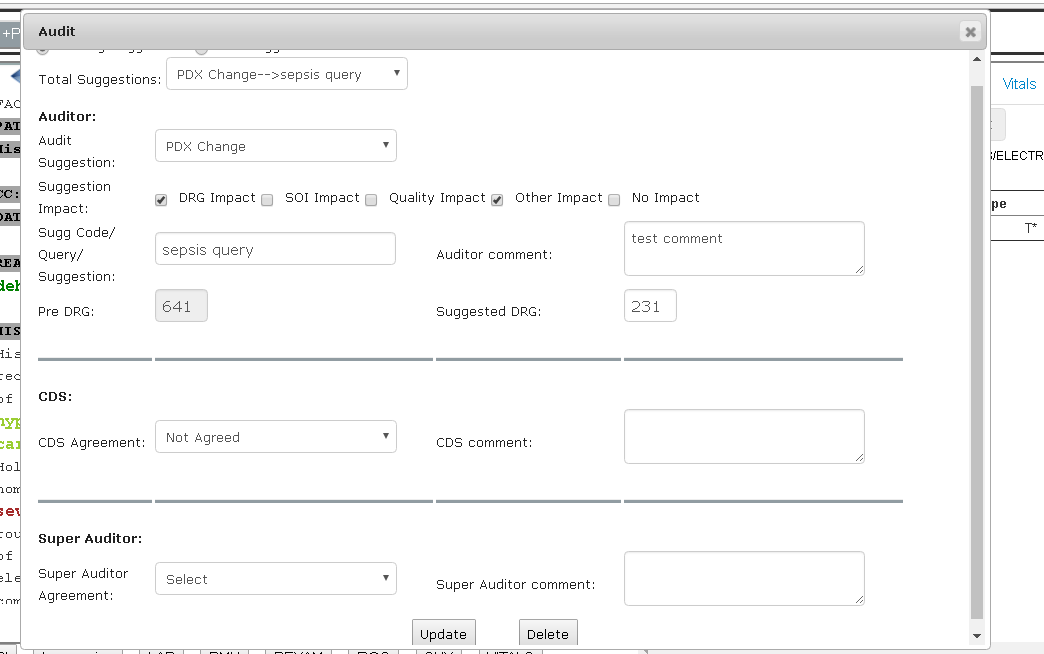The height and width of the screenshot is (654, 1044).
Task: Enable the SOI Impact checkbox
Action: tap(267, 200)
